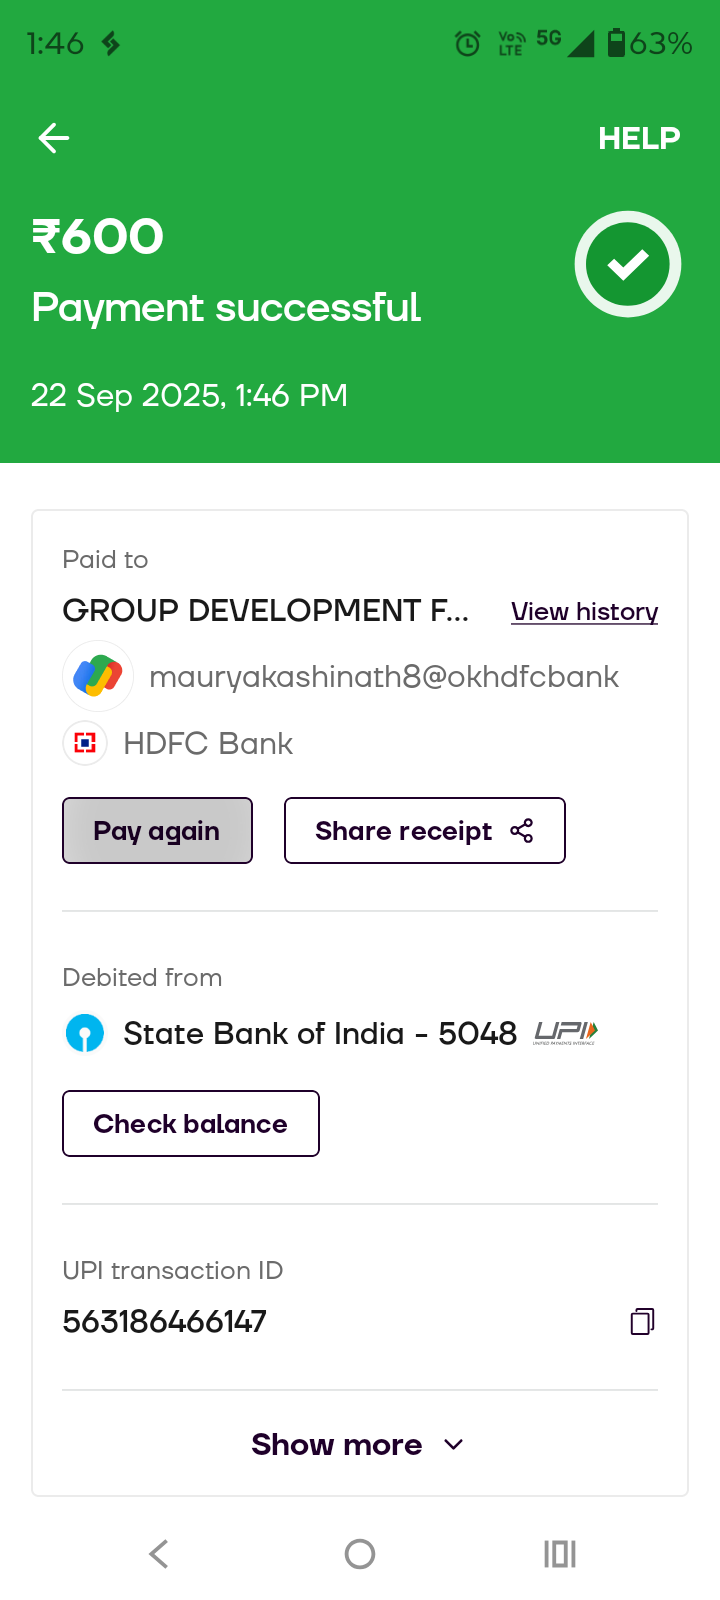Tap the alarm icon in status bar

pos(467,43)
